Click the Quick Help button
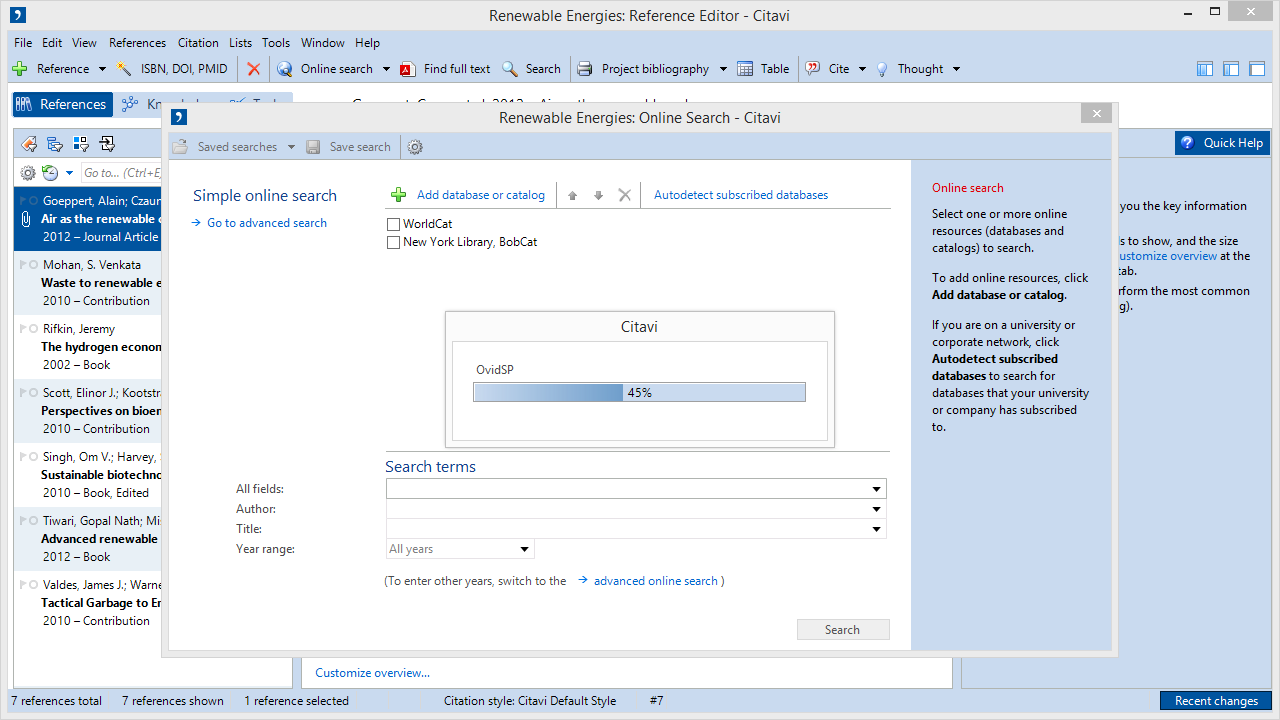 tap(1221, 143)
